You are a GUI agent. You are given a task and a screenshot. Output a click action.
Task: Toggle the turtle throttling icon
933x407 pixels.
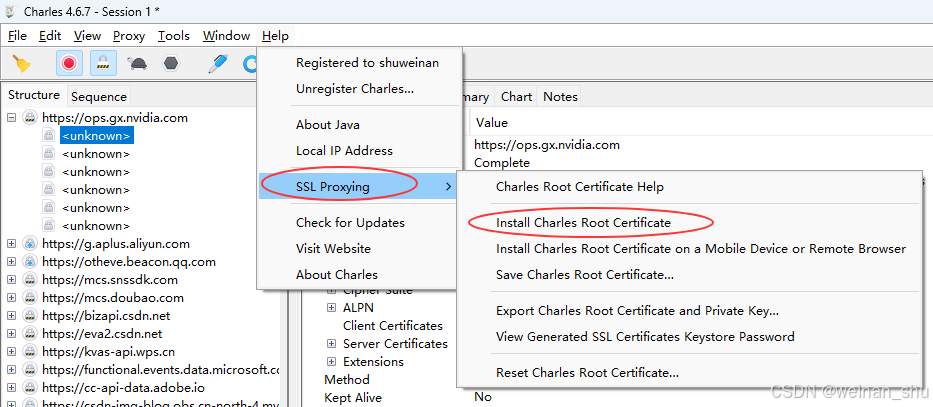138,63
